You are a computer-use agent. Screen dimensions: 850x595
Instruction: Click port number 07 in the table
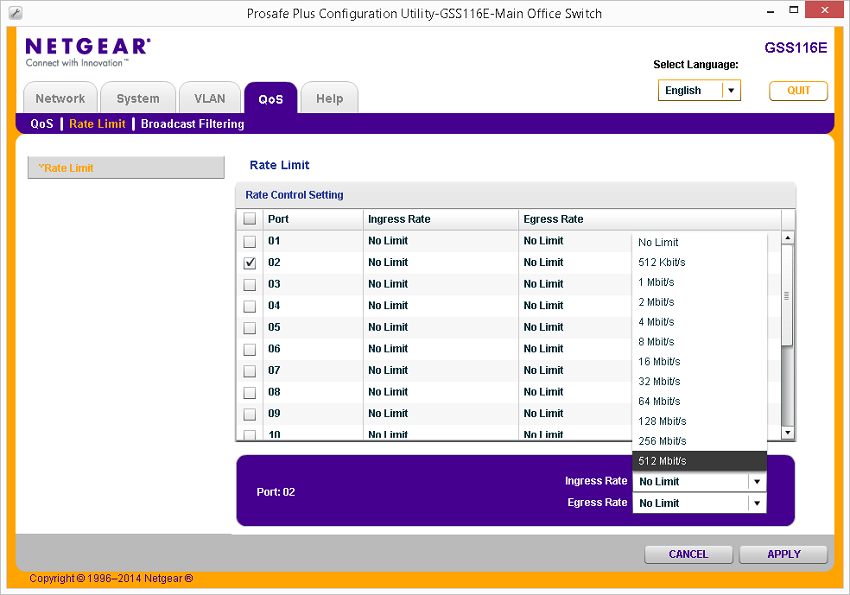[274, 371]
